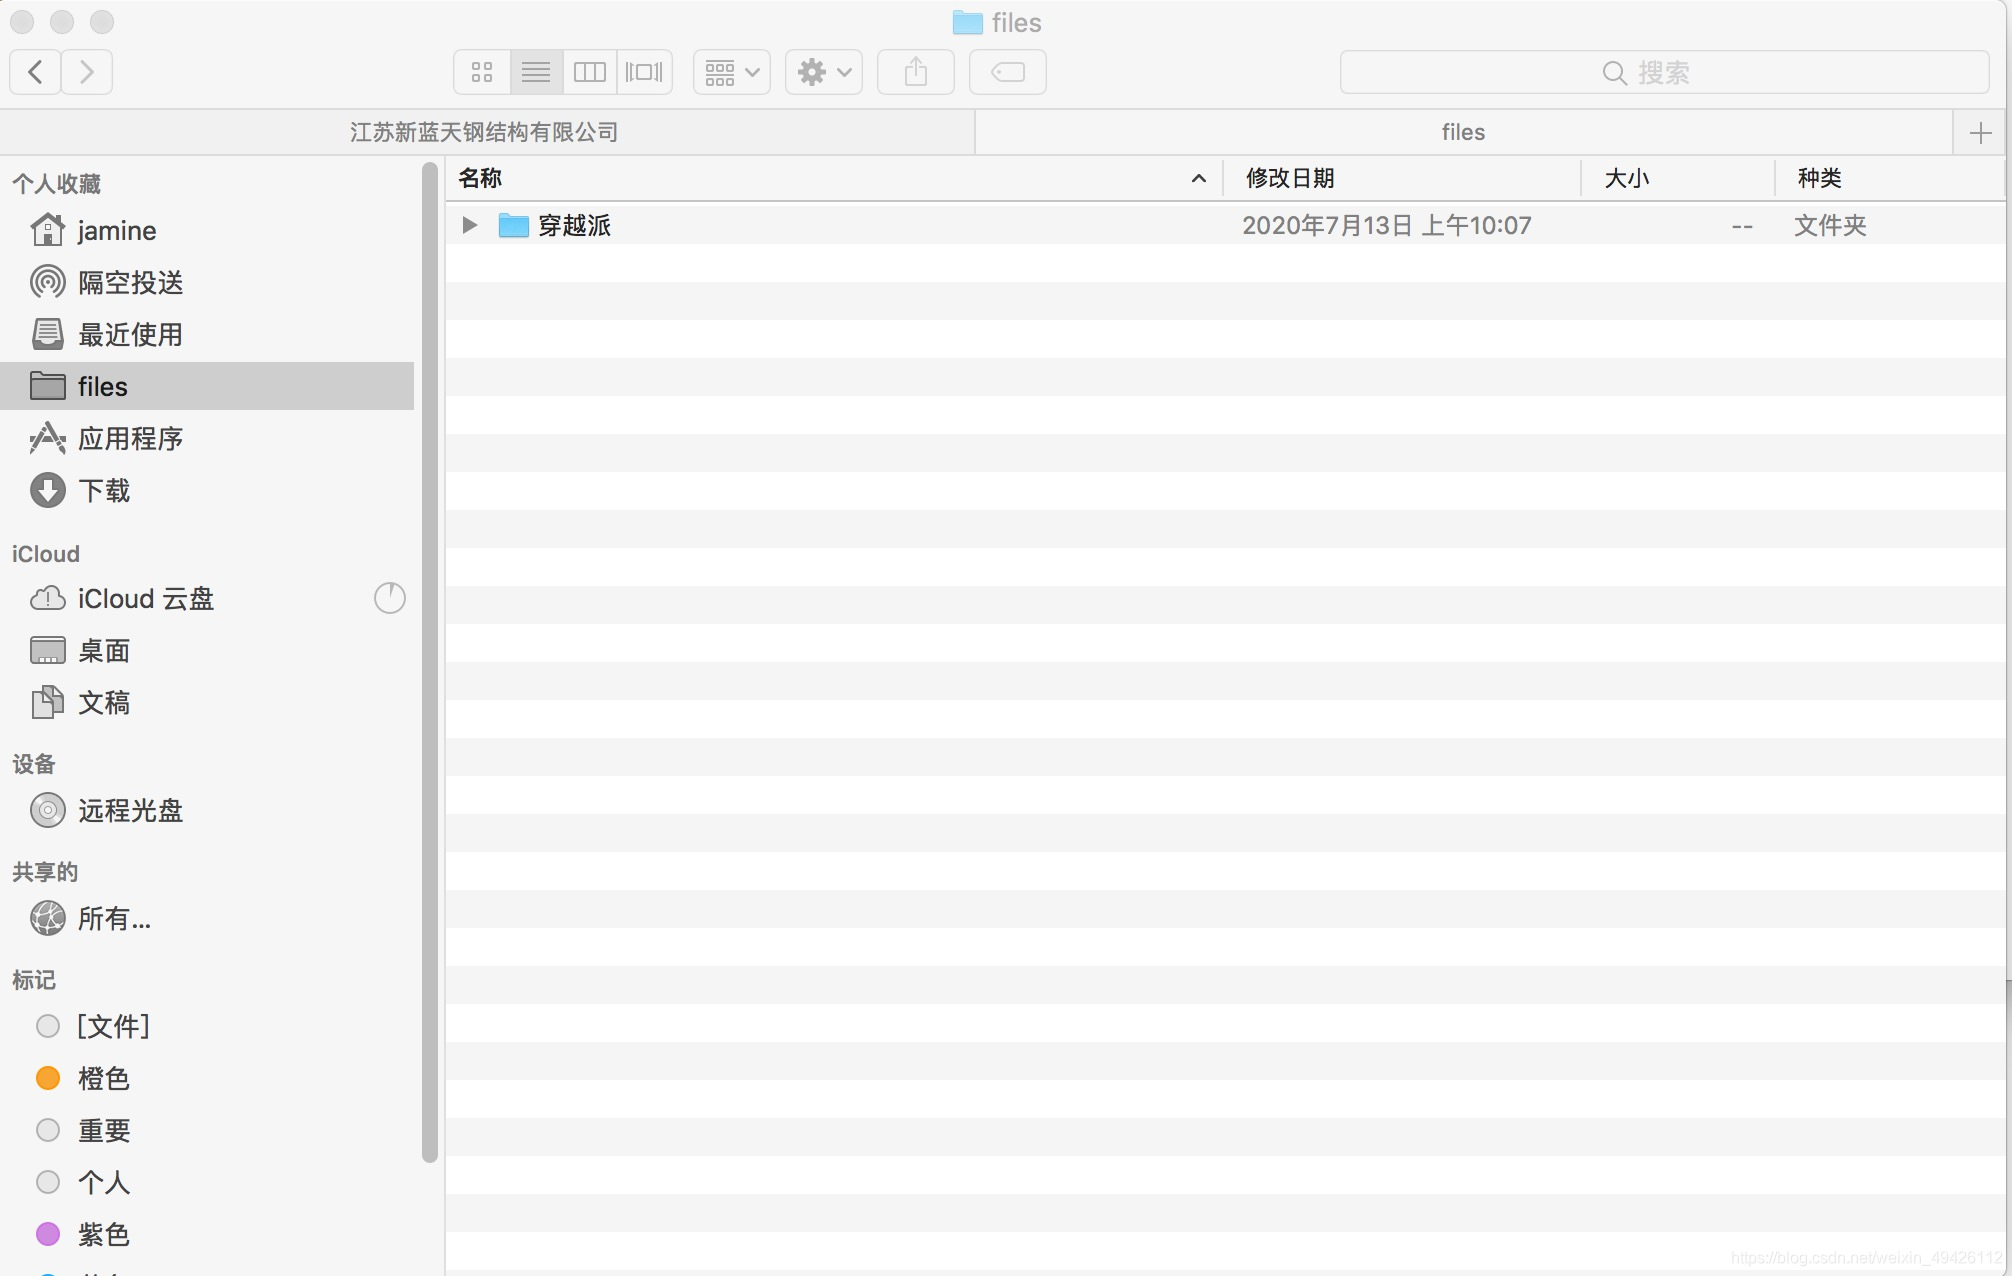This screenshot has height=1276, width=2012.
Task: Switch to gallery cover flow view
Action: [644, 72]
